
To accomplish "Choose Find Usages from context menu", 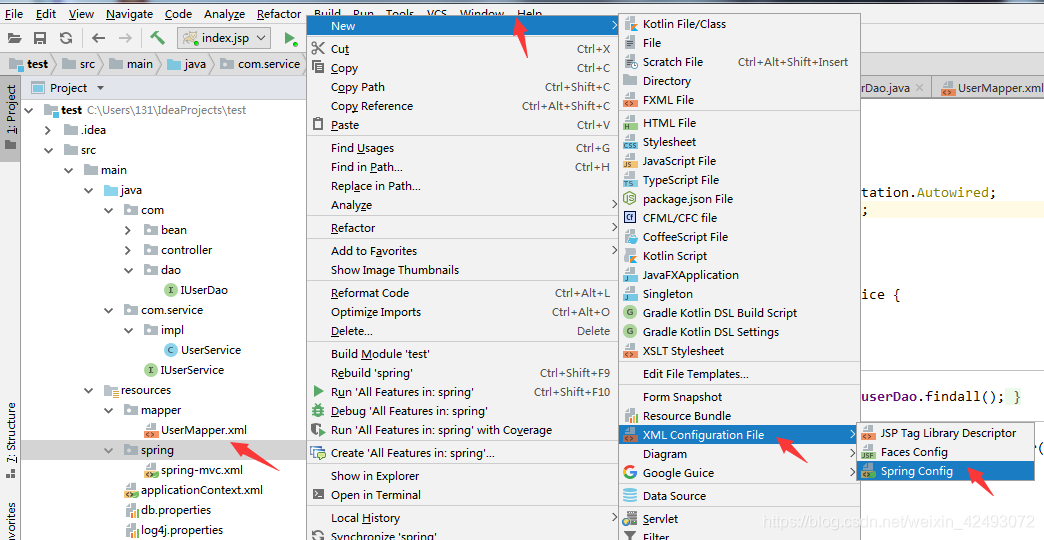I will [x=461, y=148].
